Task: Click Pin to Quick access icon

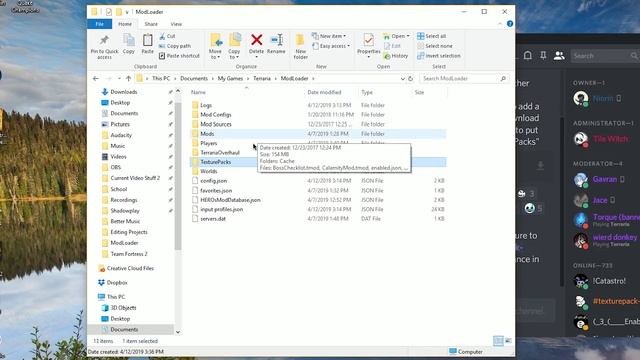Action: pyautogui.click(x=104, y=40)
